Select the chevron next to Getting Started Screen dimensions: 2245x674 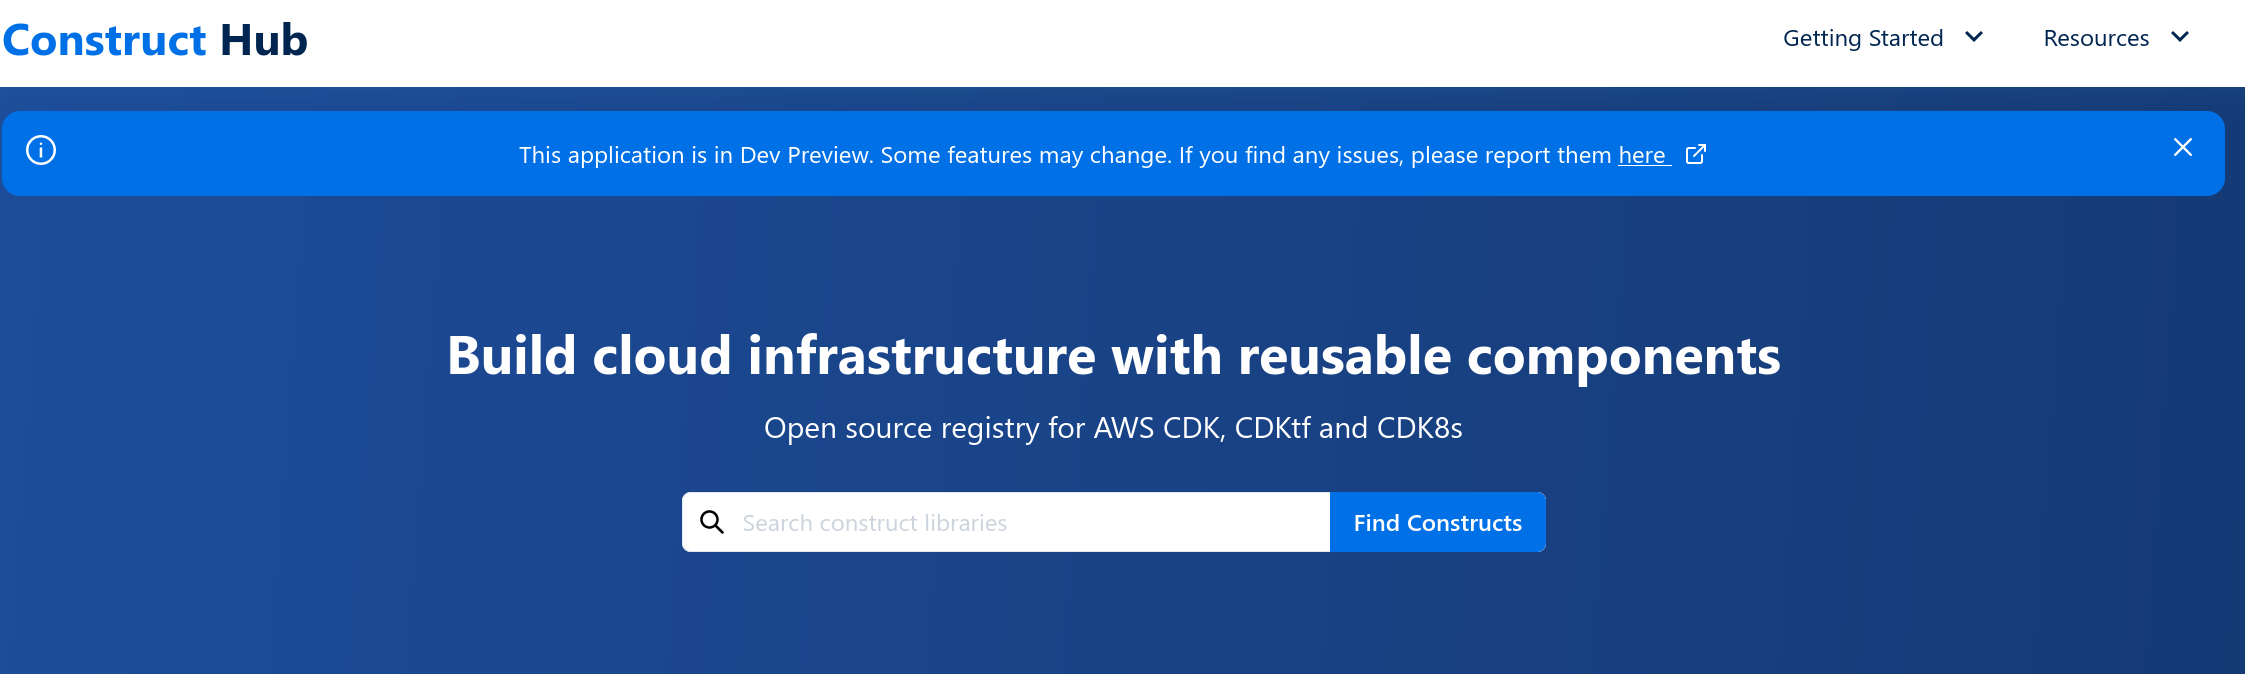1974,37
